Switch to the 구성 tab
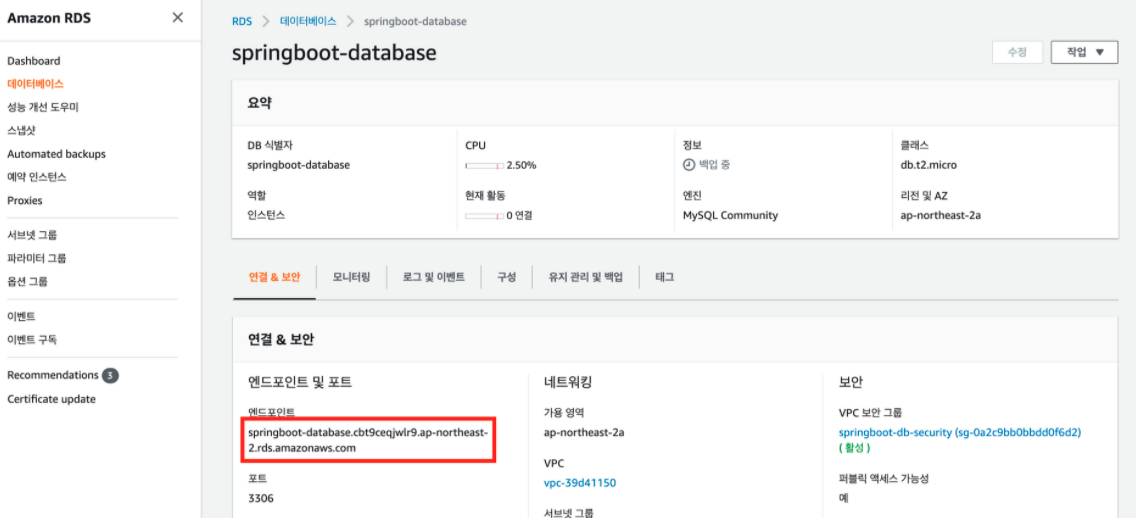This screenshot has height=518, width=1136. [x=506, y=277]
